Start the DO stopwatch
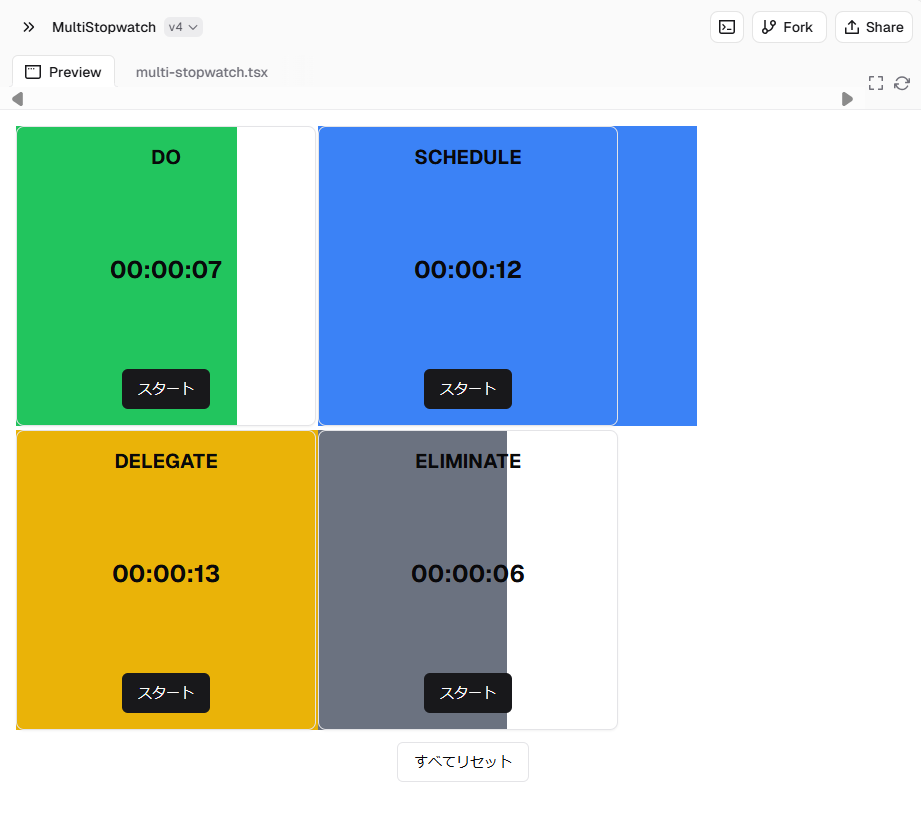 tap(166, 389)
